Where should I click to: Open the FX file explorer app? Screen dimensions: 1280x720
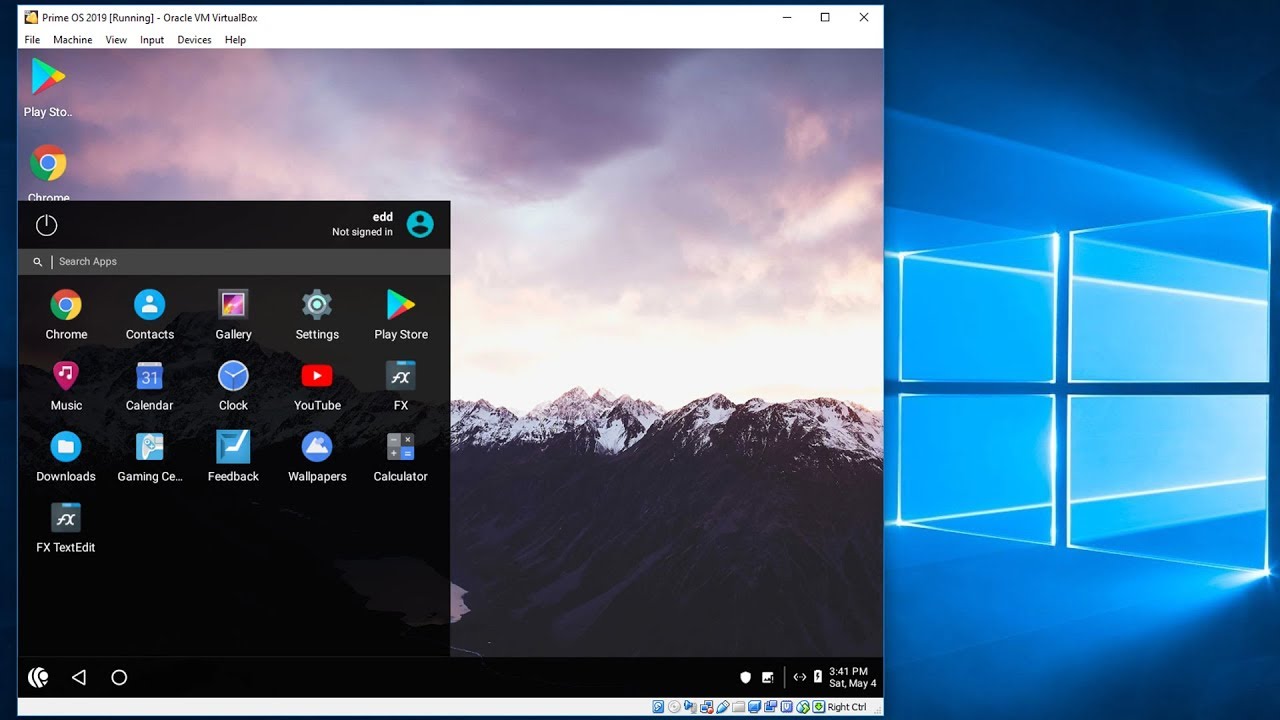pyautogui.click(x=401, y=385)
